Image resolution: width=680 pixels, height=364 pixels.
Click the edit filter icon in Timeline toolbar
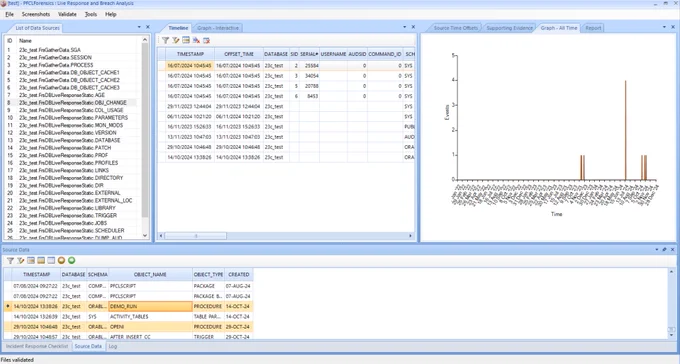[176, 40]
